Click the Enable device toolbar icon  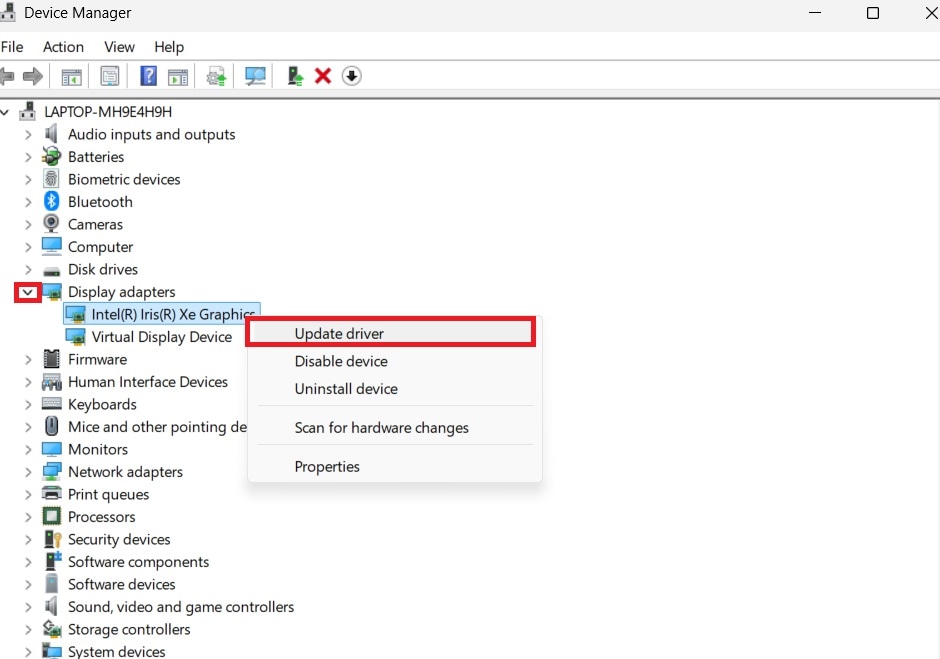[x=295, y=76]
